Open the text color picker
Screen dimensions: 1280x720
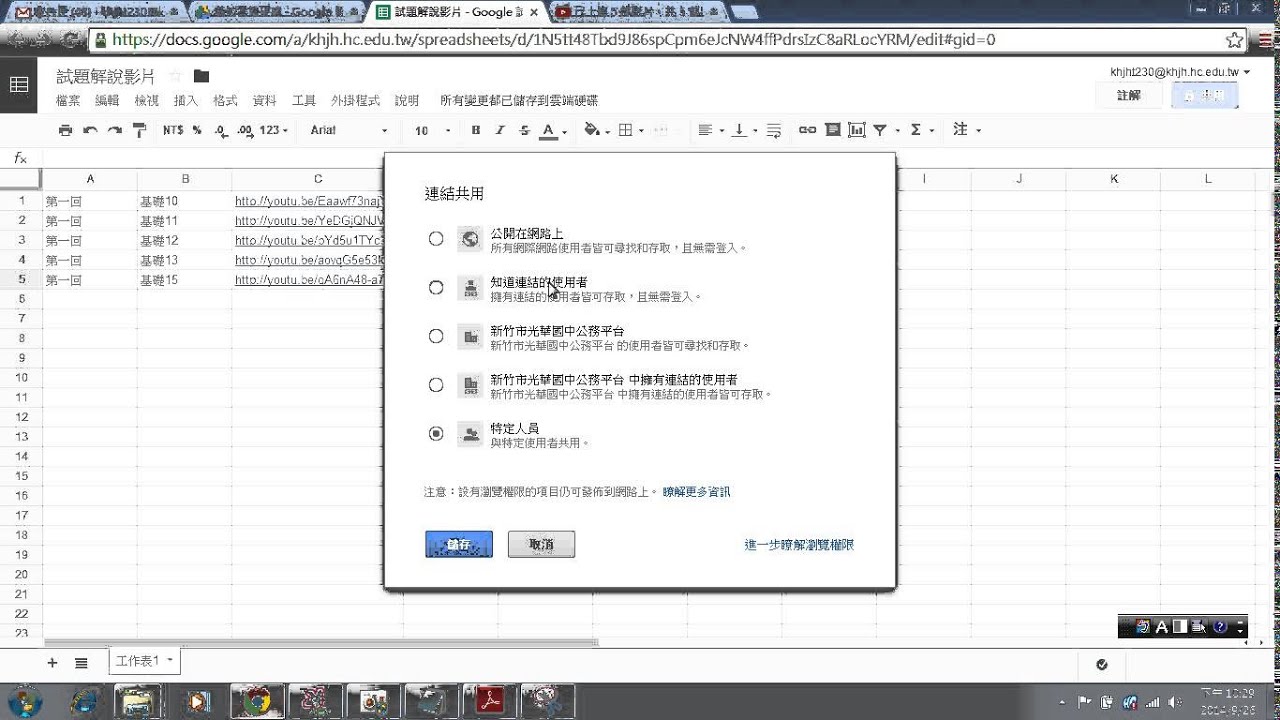pyautogui.click(x=553, y=130)
